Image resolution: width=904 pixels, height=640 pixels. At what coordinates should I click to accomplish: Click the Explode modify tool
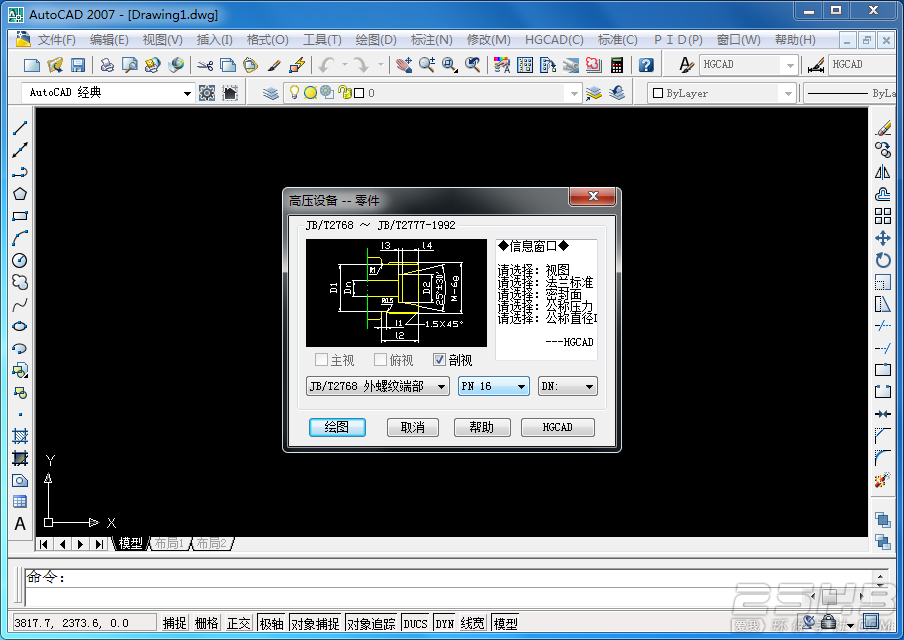click(x=883, y=480)
